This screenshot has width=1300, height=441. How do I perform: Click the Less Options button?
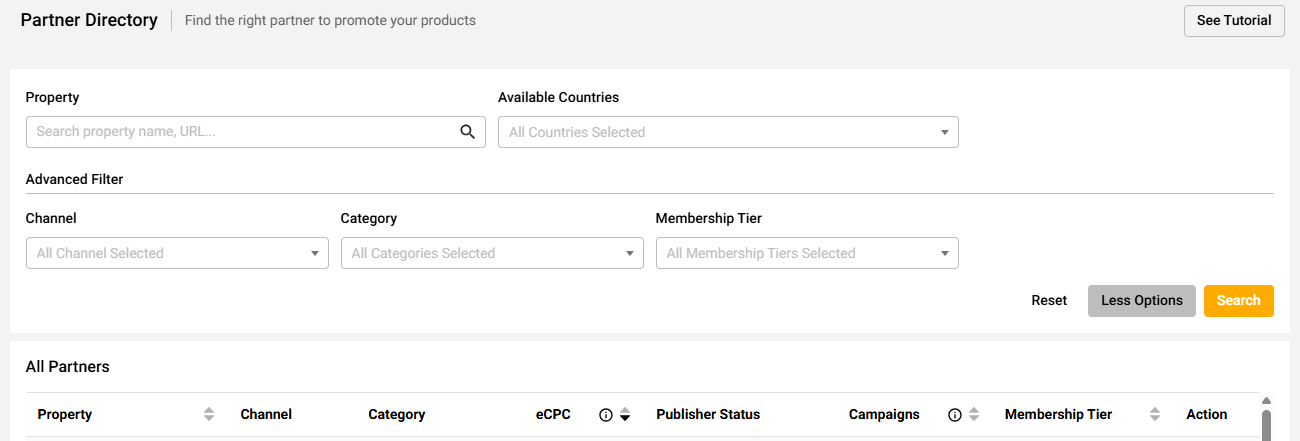1141,301
